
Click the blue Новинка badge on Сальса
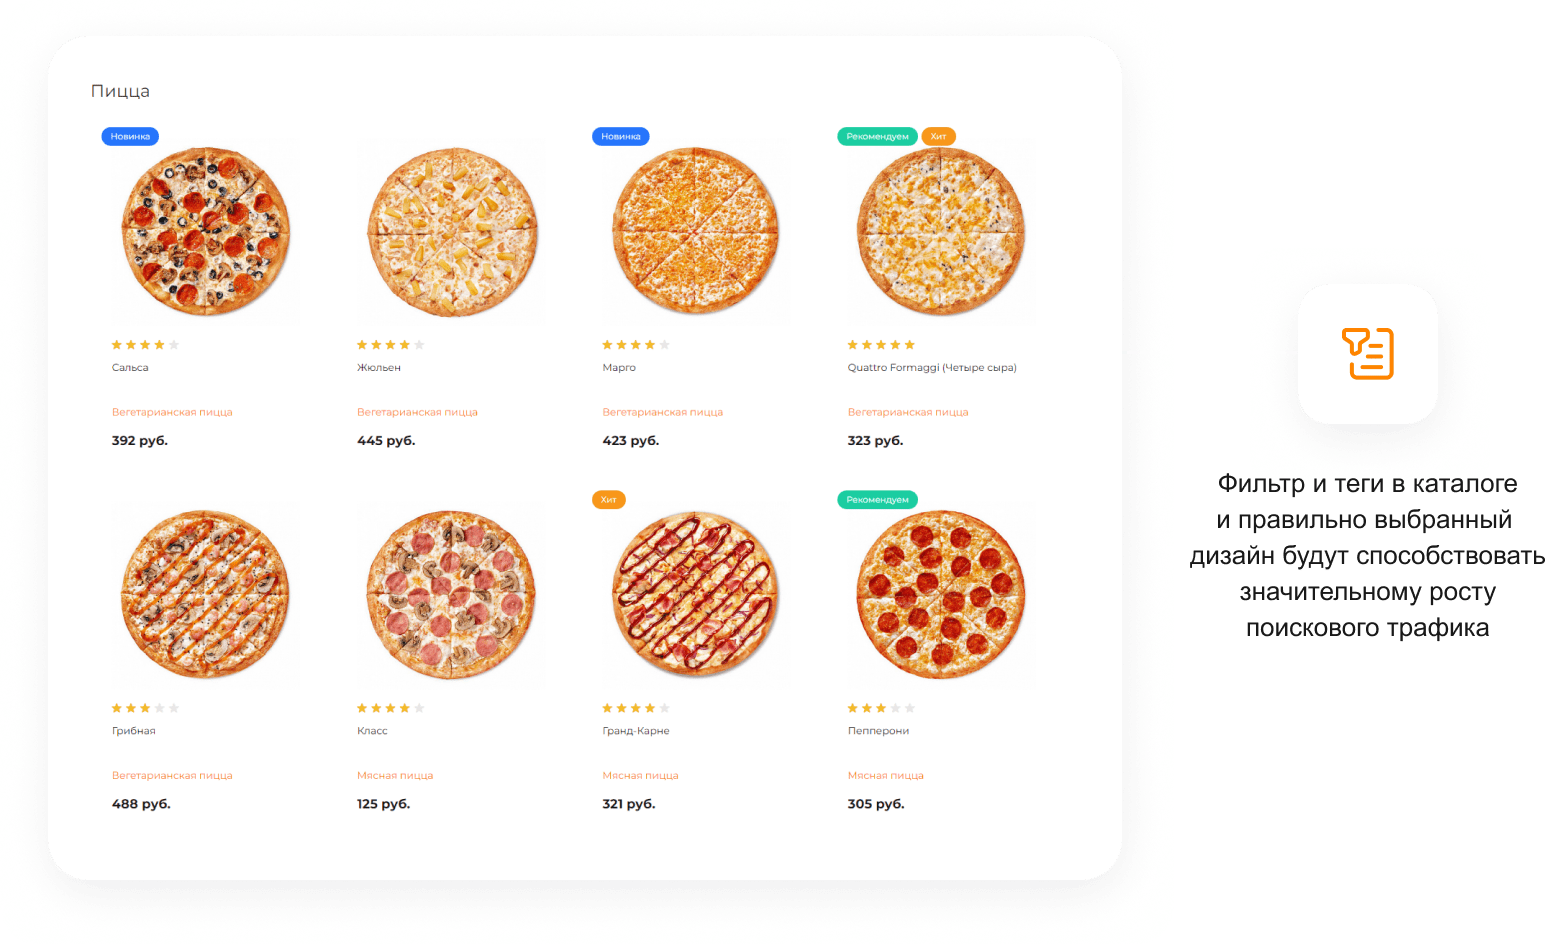pyautogui.click(x=130, y=136)
